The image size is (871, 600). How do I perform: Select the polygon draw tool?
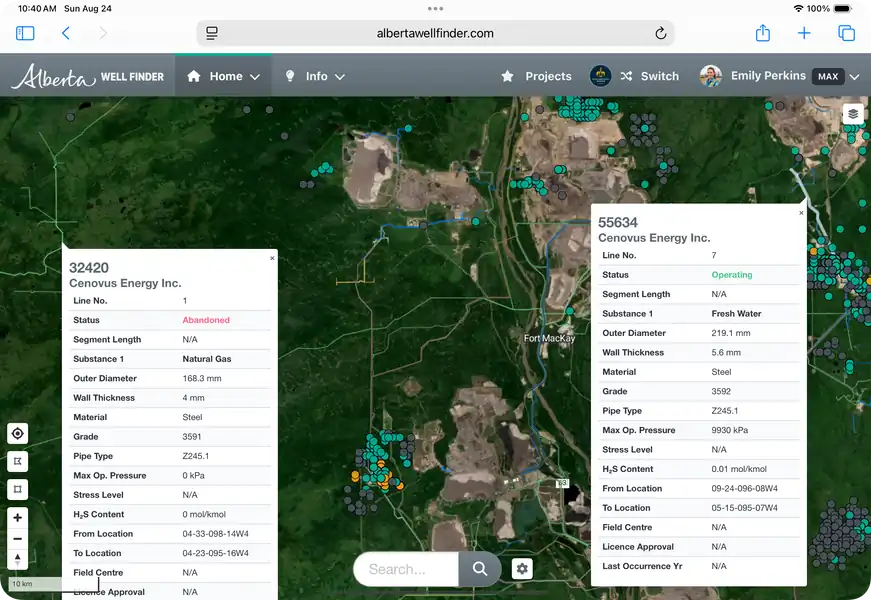(x=18, y=461)
